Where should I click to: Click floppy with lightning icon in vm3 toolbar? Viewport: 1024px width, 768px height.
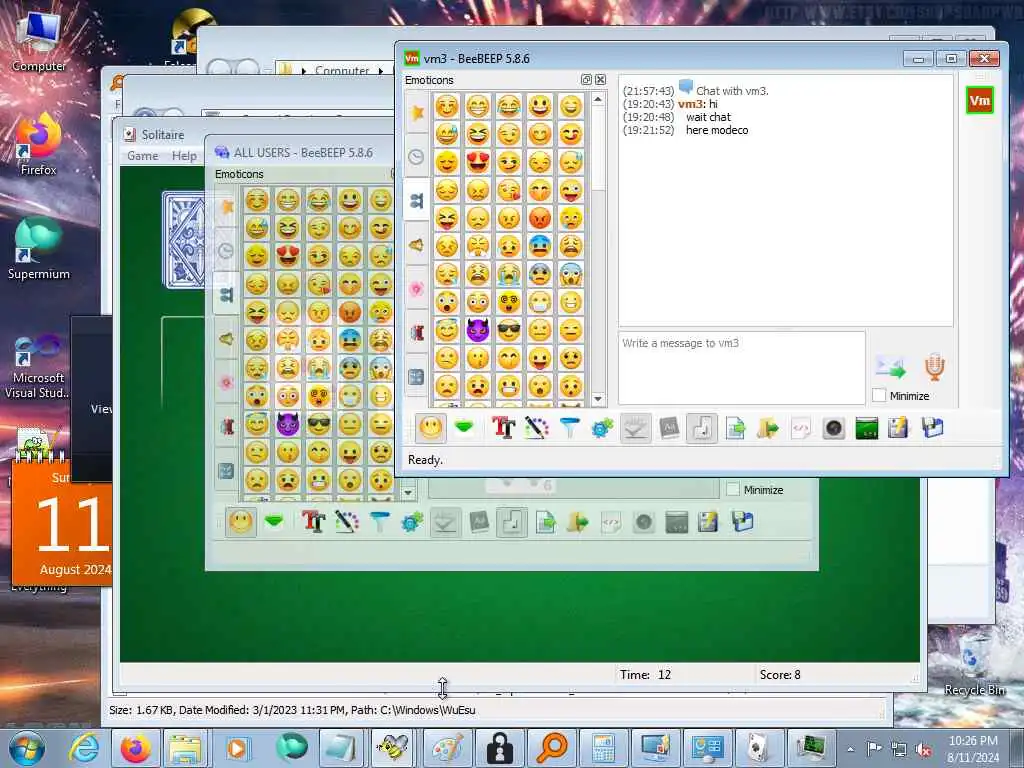coord(899,428)
